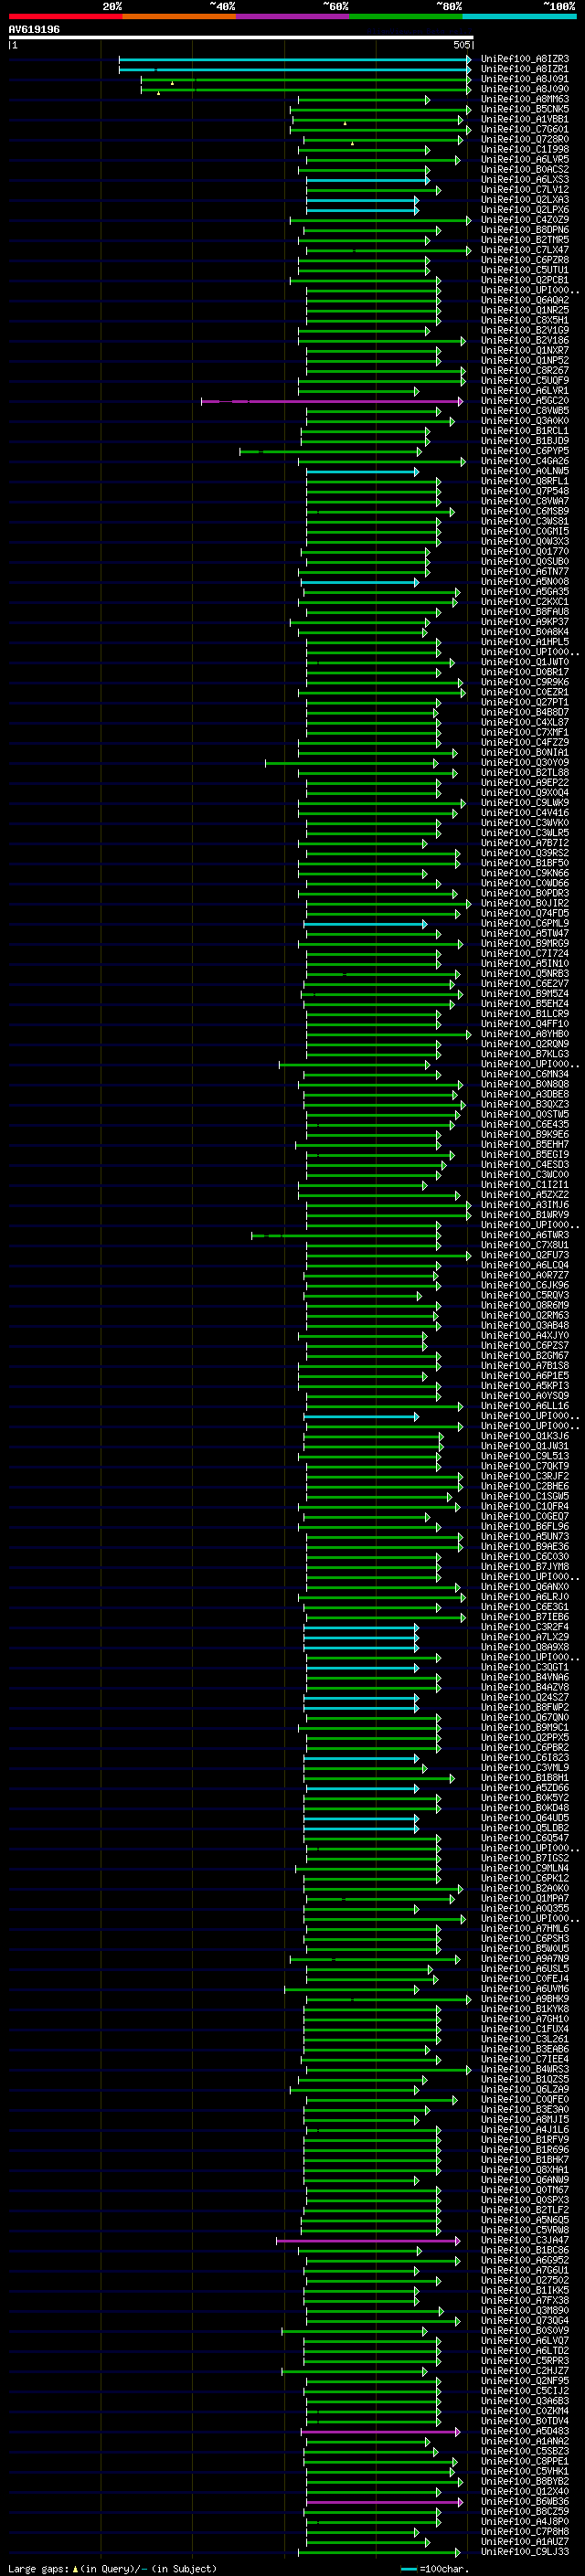Screen dimensions: 585x2576
Task: Click the white query sequence bar
Action: [x=240, y=38]
